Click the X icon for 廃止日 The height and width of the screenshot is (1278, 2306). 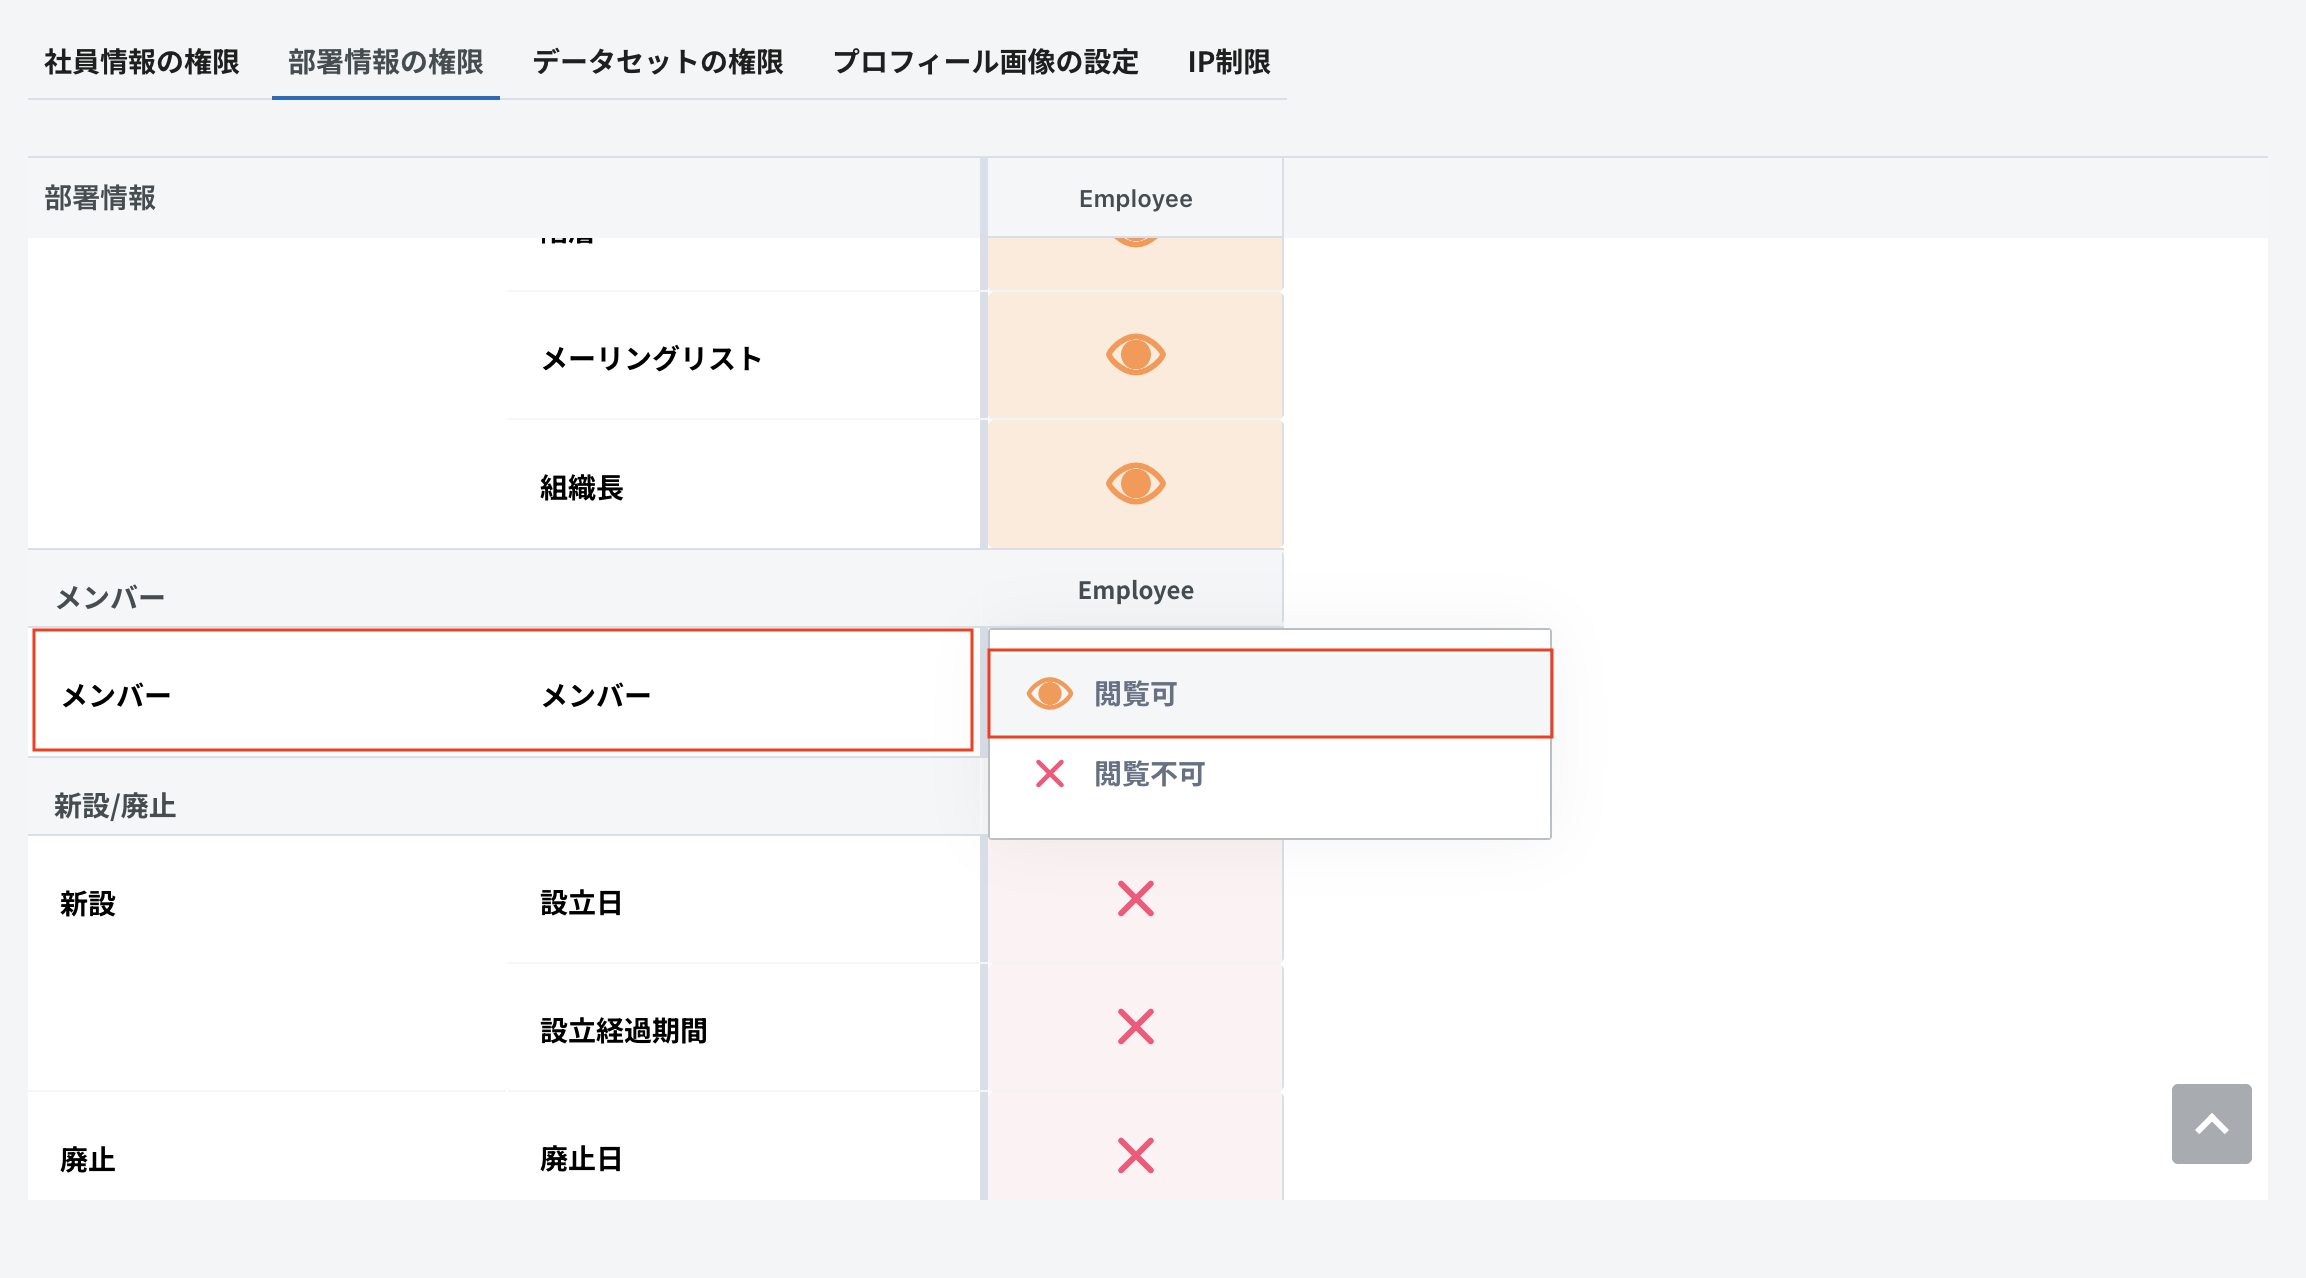1135,1156
